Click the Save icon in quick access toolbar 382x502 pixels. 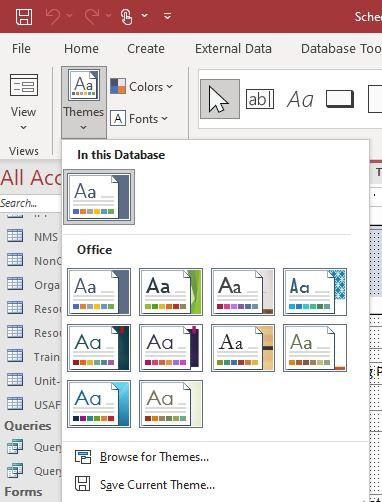(24, 16)
